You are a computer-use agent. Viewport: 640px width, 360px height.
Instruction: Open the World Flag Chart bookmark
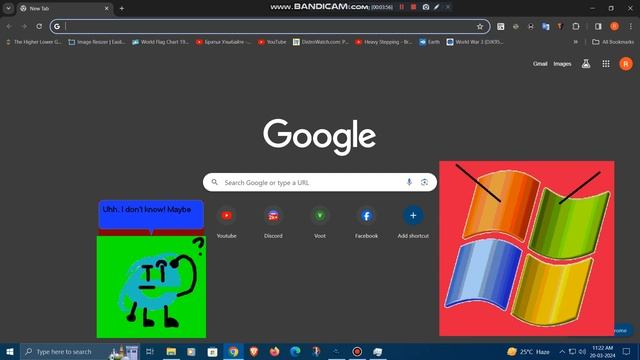click(x=160, y=42)
